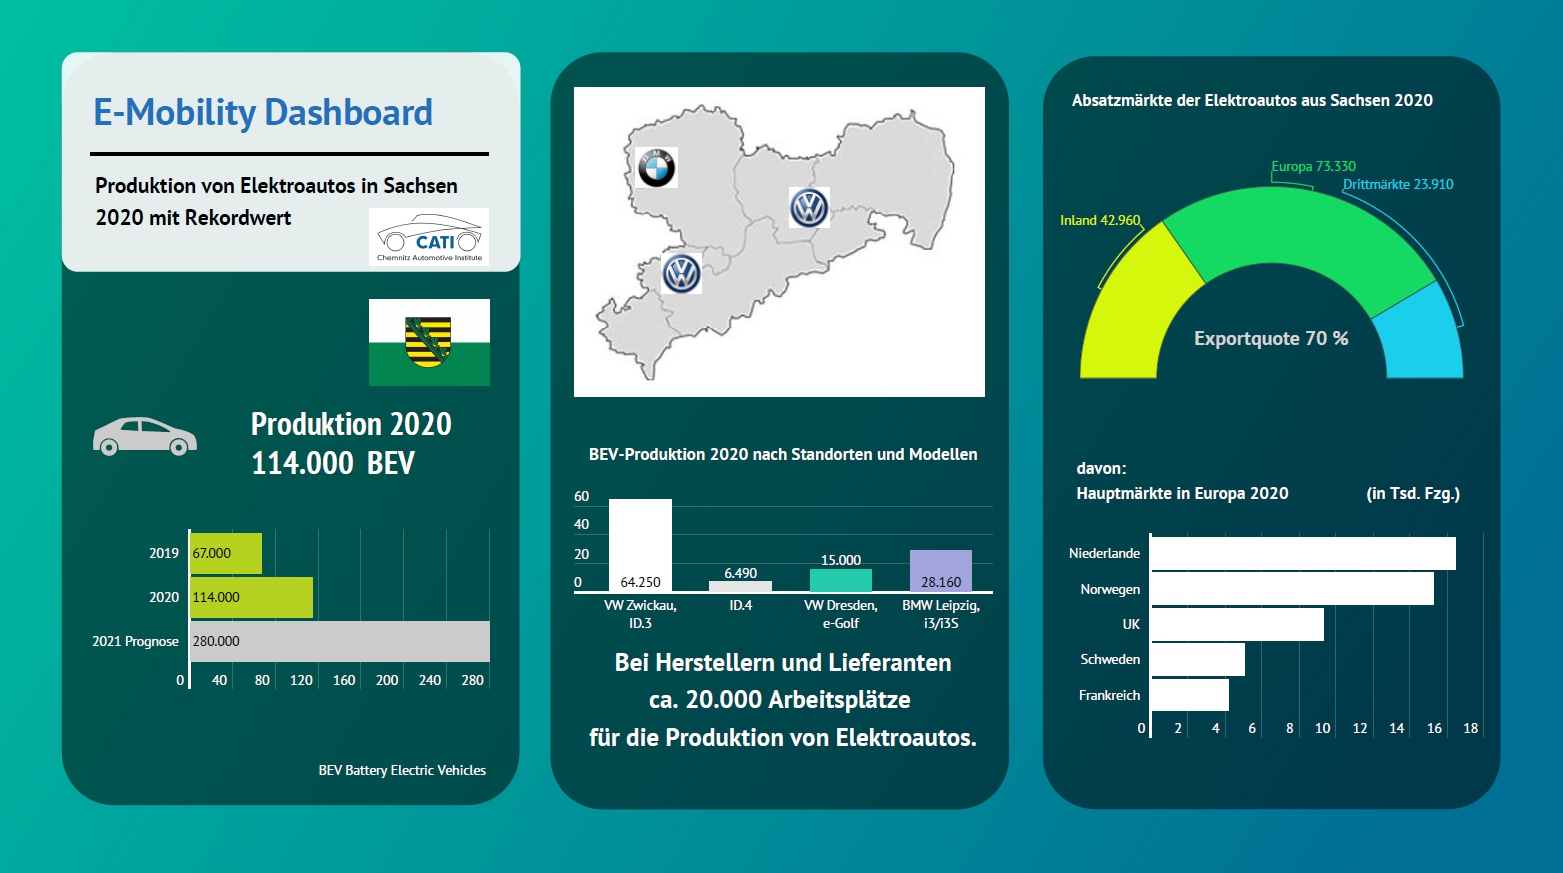Select the Frankreich bar in Hauptmärkte chart
Screen dimensions: 1563x873
click(x=1190, y=695)
